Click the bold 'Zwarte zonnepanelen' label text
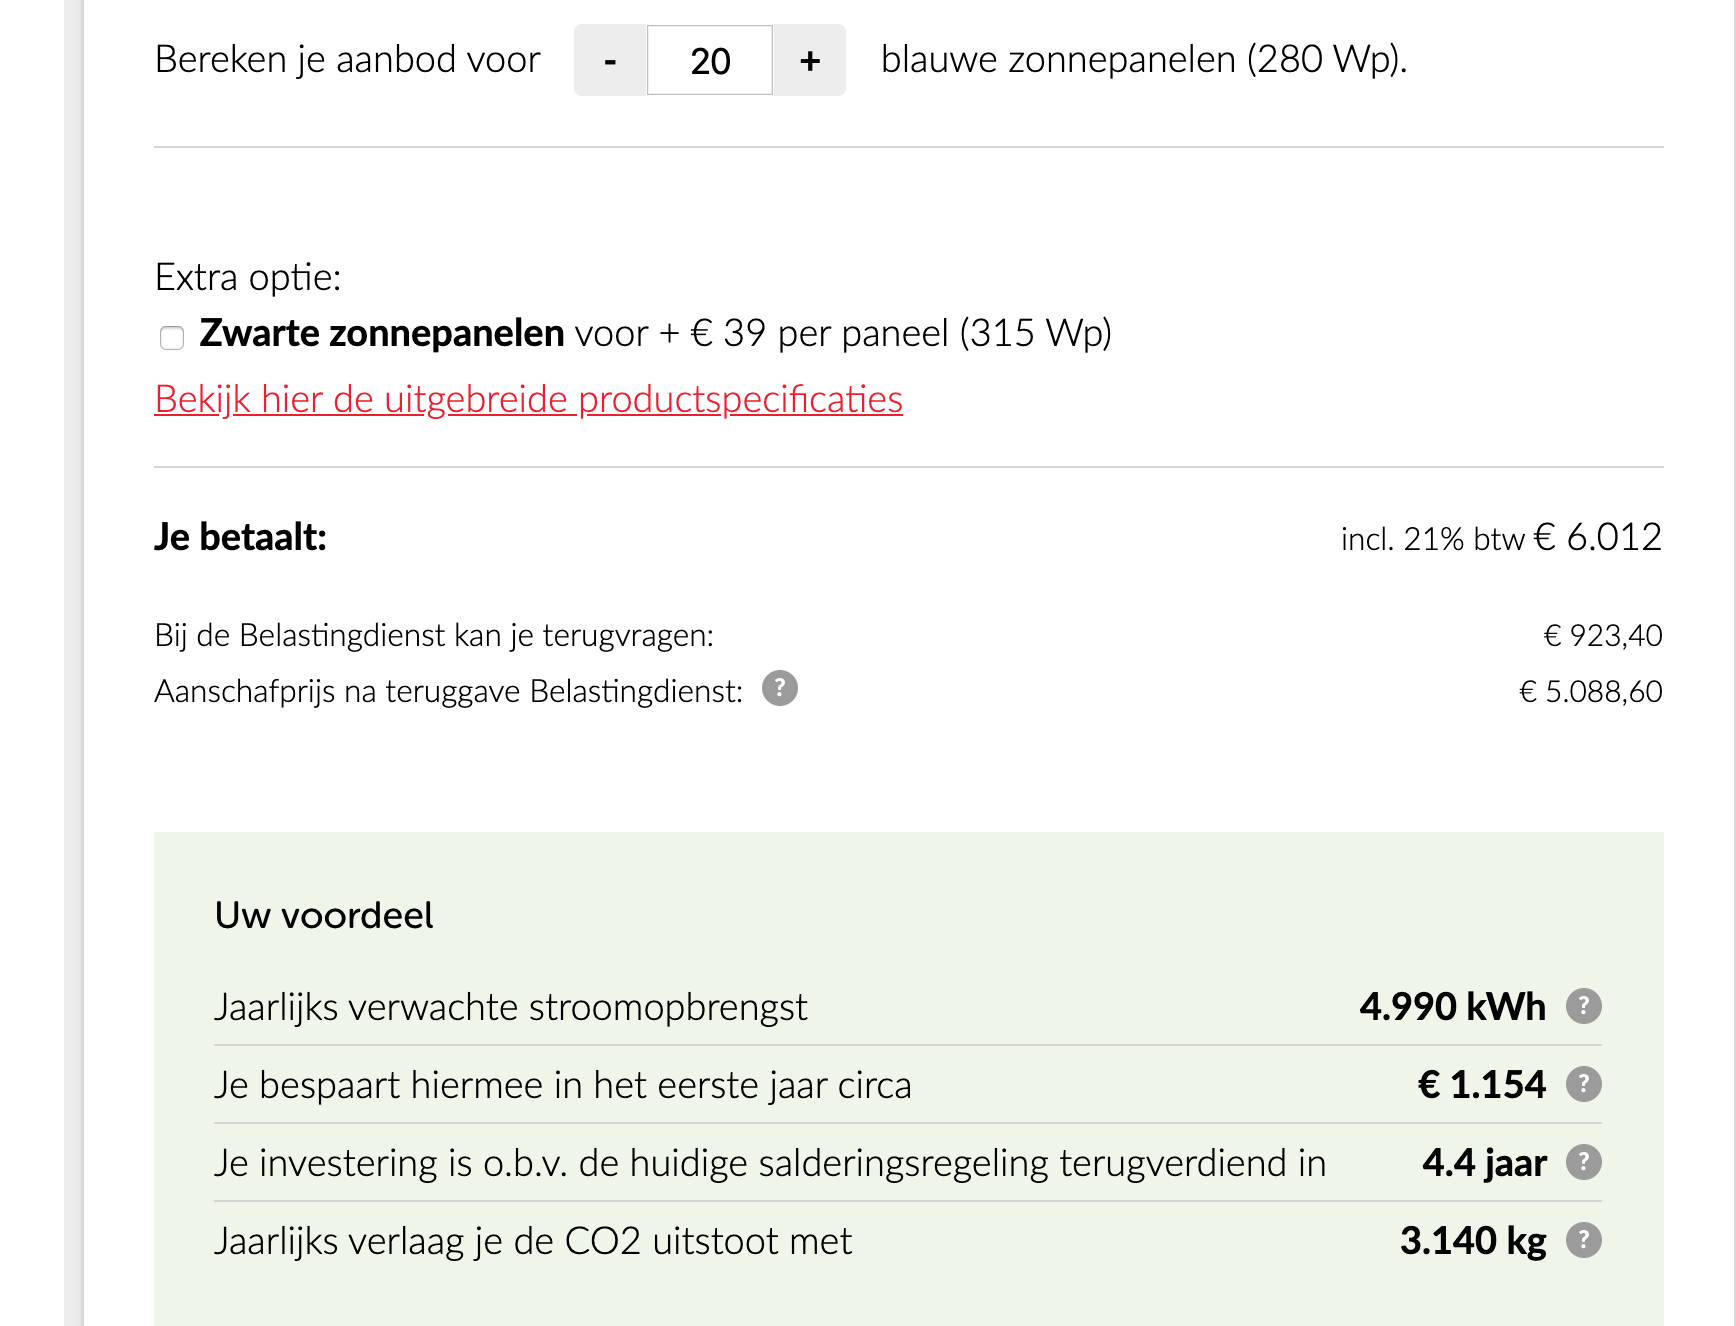The width and height of the screenshot is (1736, 1326). coord(382,333)
